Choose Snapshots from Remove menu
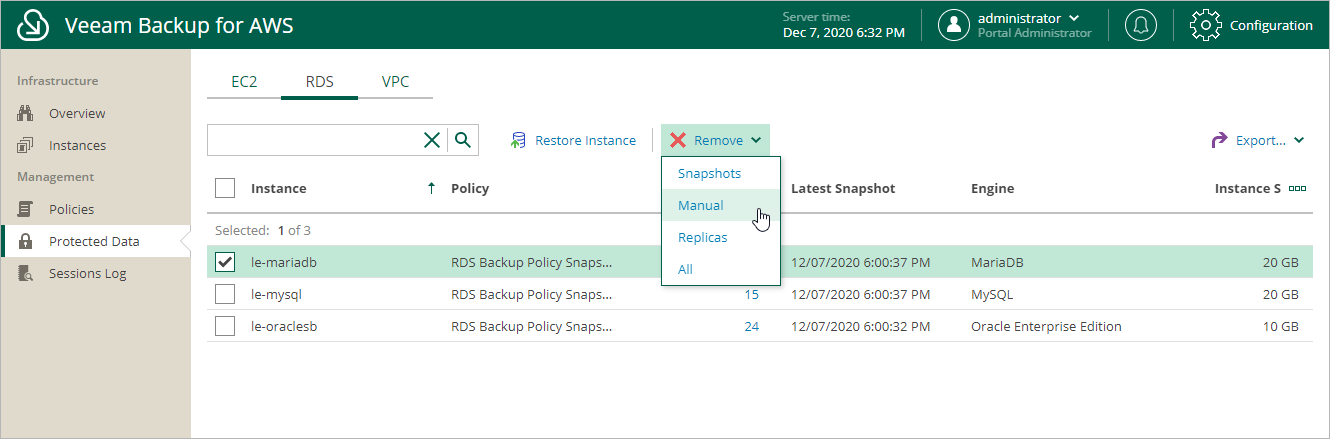Screen dimensions: 1330x439 tap(720, 173)
